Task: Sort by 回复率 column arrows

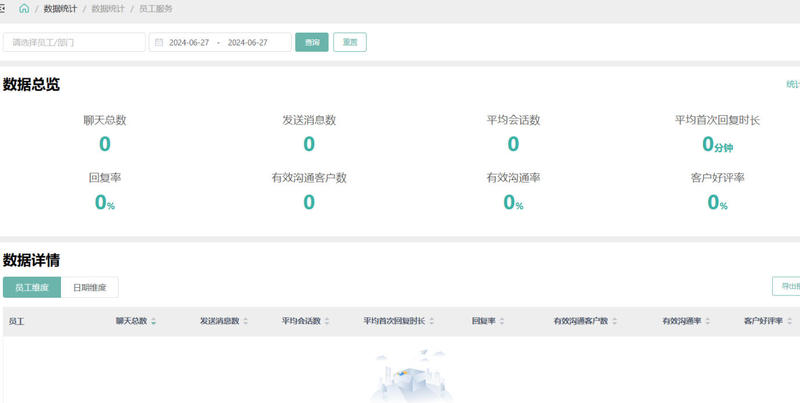Action: coord(502,321)
